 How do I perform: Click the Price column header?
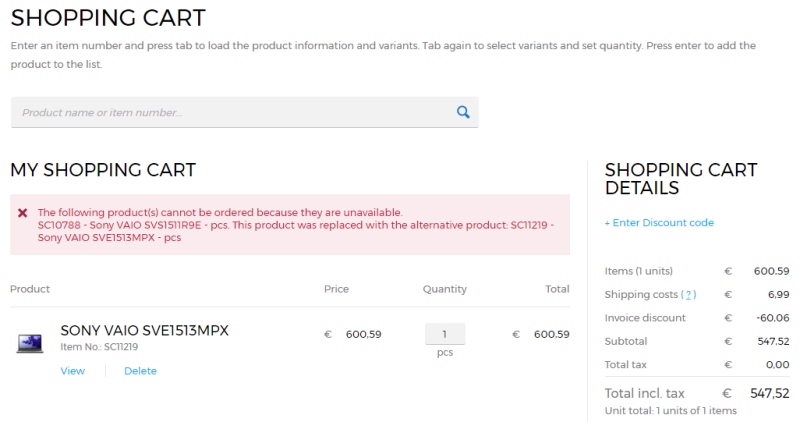336,289
